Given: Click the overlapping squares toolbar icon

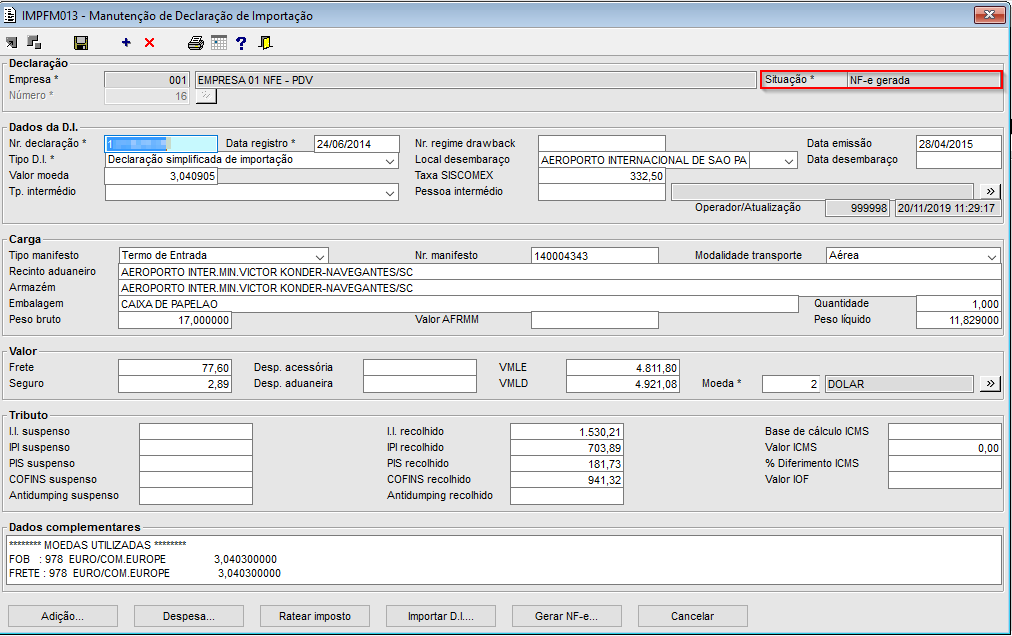Looking at the screenshot, I should pos(34,43).
